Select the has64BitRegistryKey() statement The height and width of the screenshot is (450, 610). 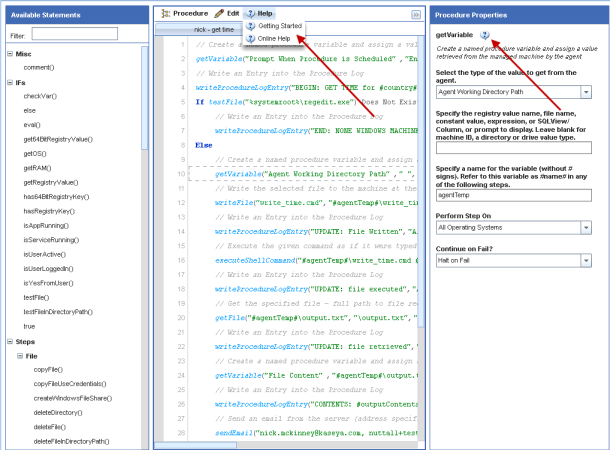coord(56,197)
